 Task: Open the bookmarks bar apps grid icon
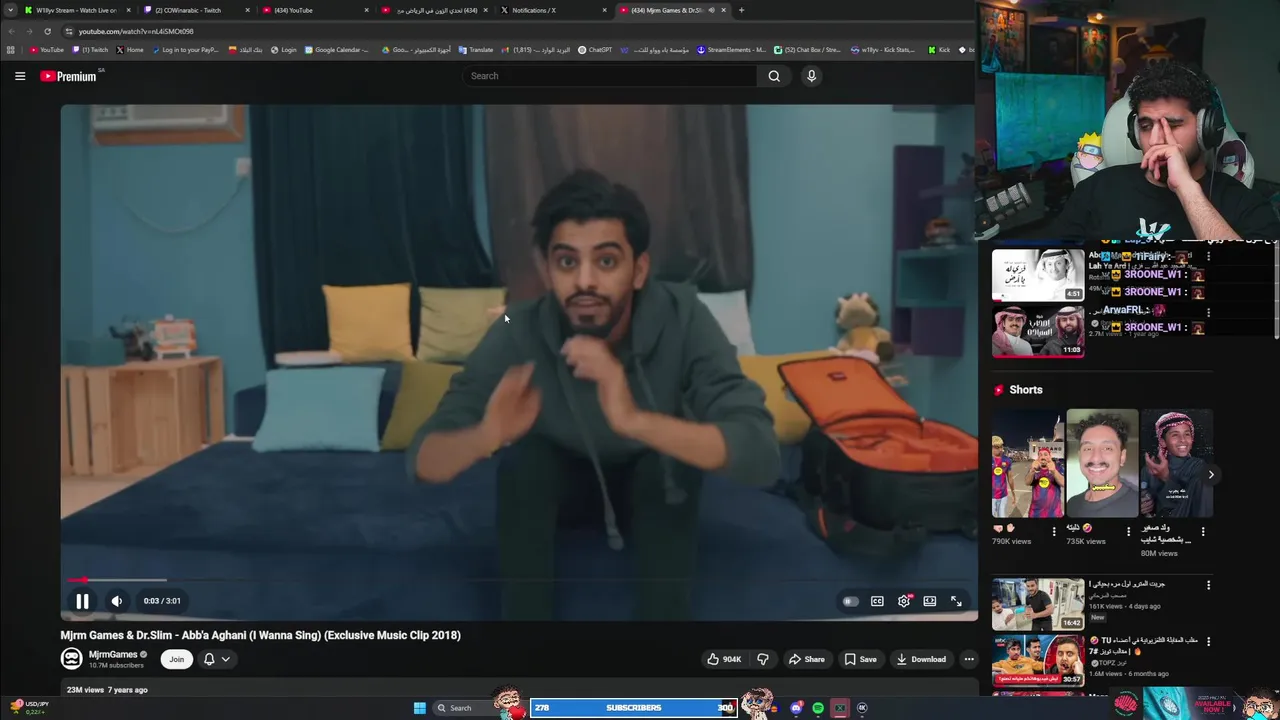[x=11, y=50]
